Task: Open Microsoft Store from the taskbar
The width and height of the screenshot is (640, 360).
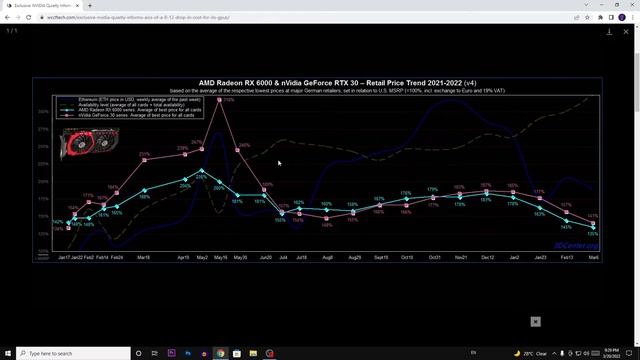Action: pyautogui.click(x=237, y=353)
